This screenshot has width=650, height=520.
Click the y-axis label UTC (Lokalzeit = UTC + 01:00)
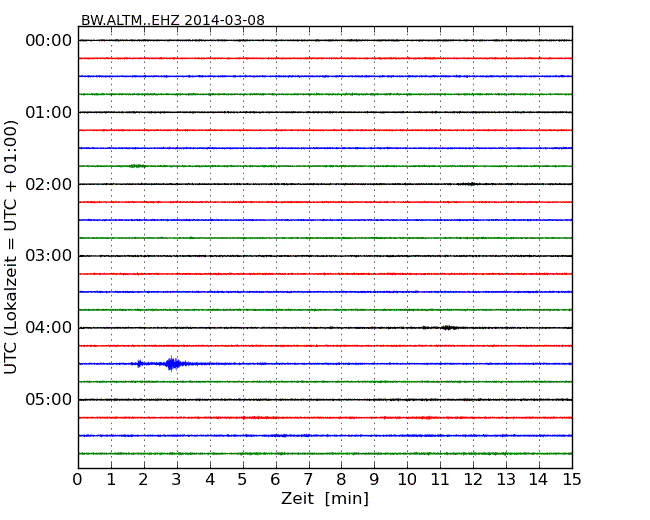click(x=11, y=247)
